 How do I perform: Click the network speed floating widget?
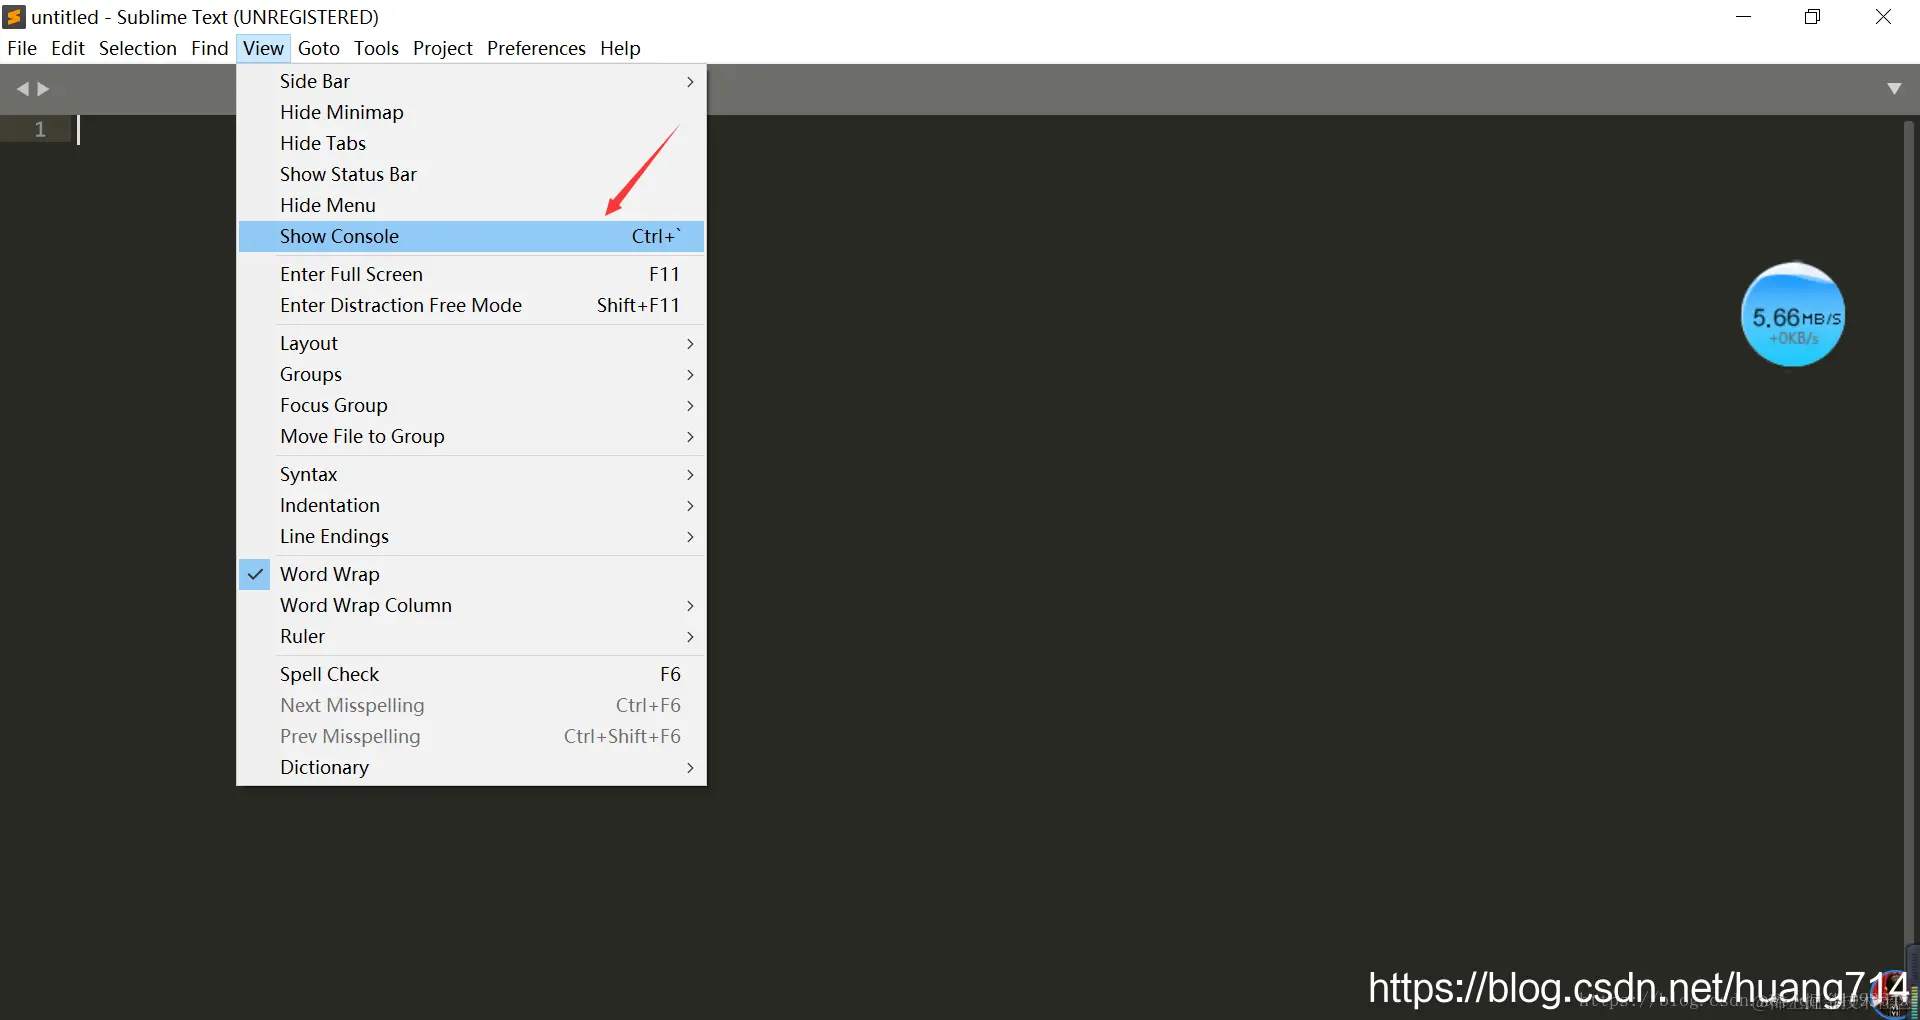point(1793,315)
